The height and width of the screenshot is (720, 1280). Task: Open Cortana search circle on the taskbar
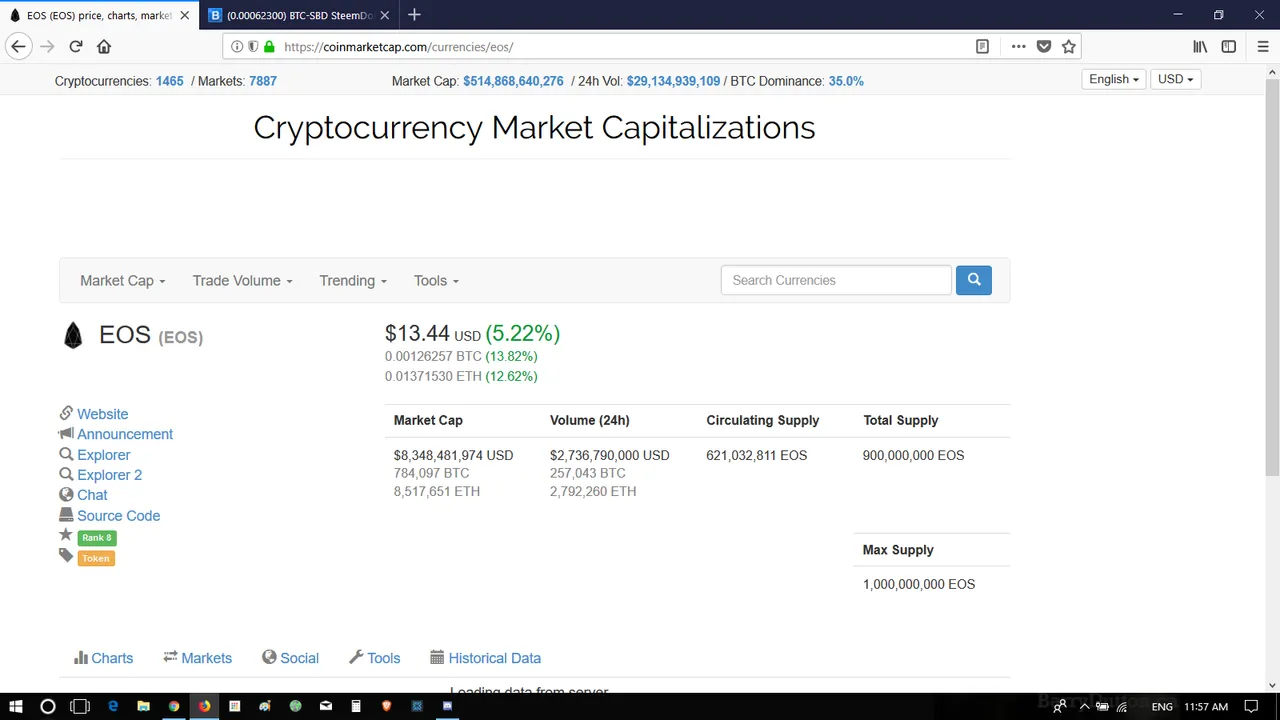pos(47,706)
